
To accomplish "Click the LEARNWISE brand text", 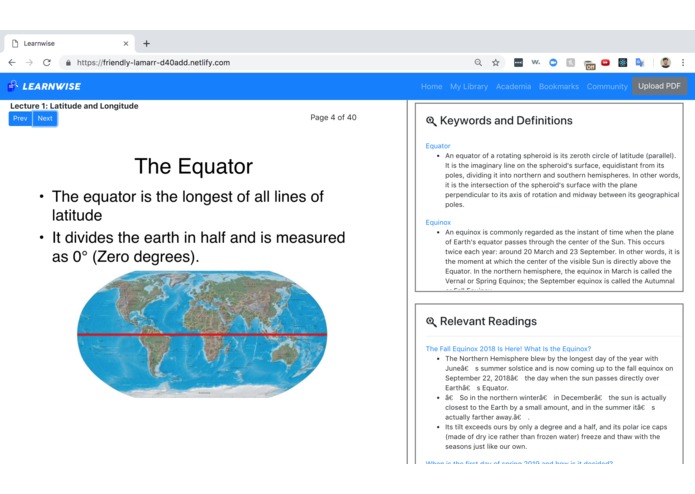I will [51, 86].
